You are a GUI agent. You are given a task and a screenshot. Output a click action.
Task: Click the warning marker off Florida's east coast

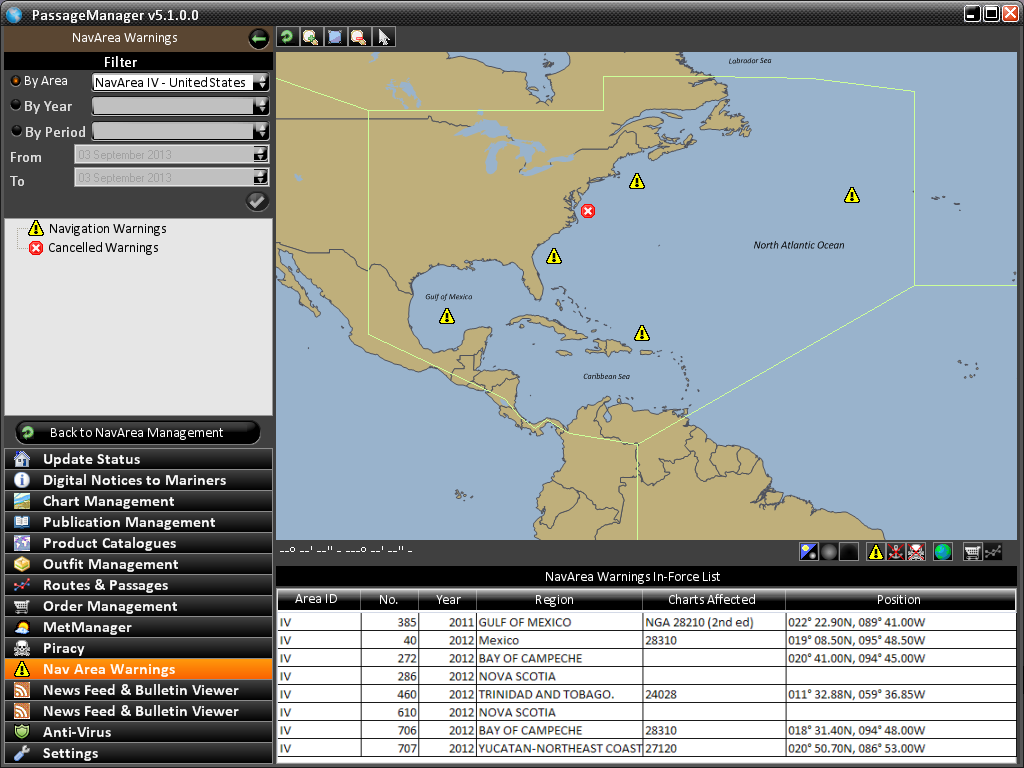(554, 256)
